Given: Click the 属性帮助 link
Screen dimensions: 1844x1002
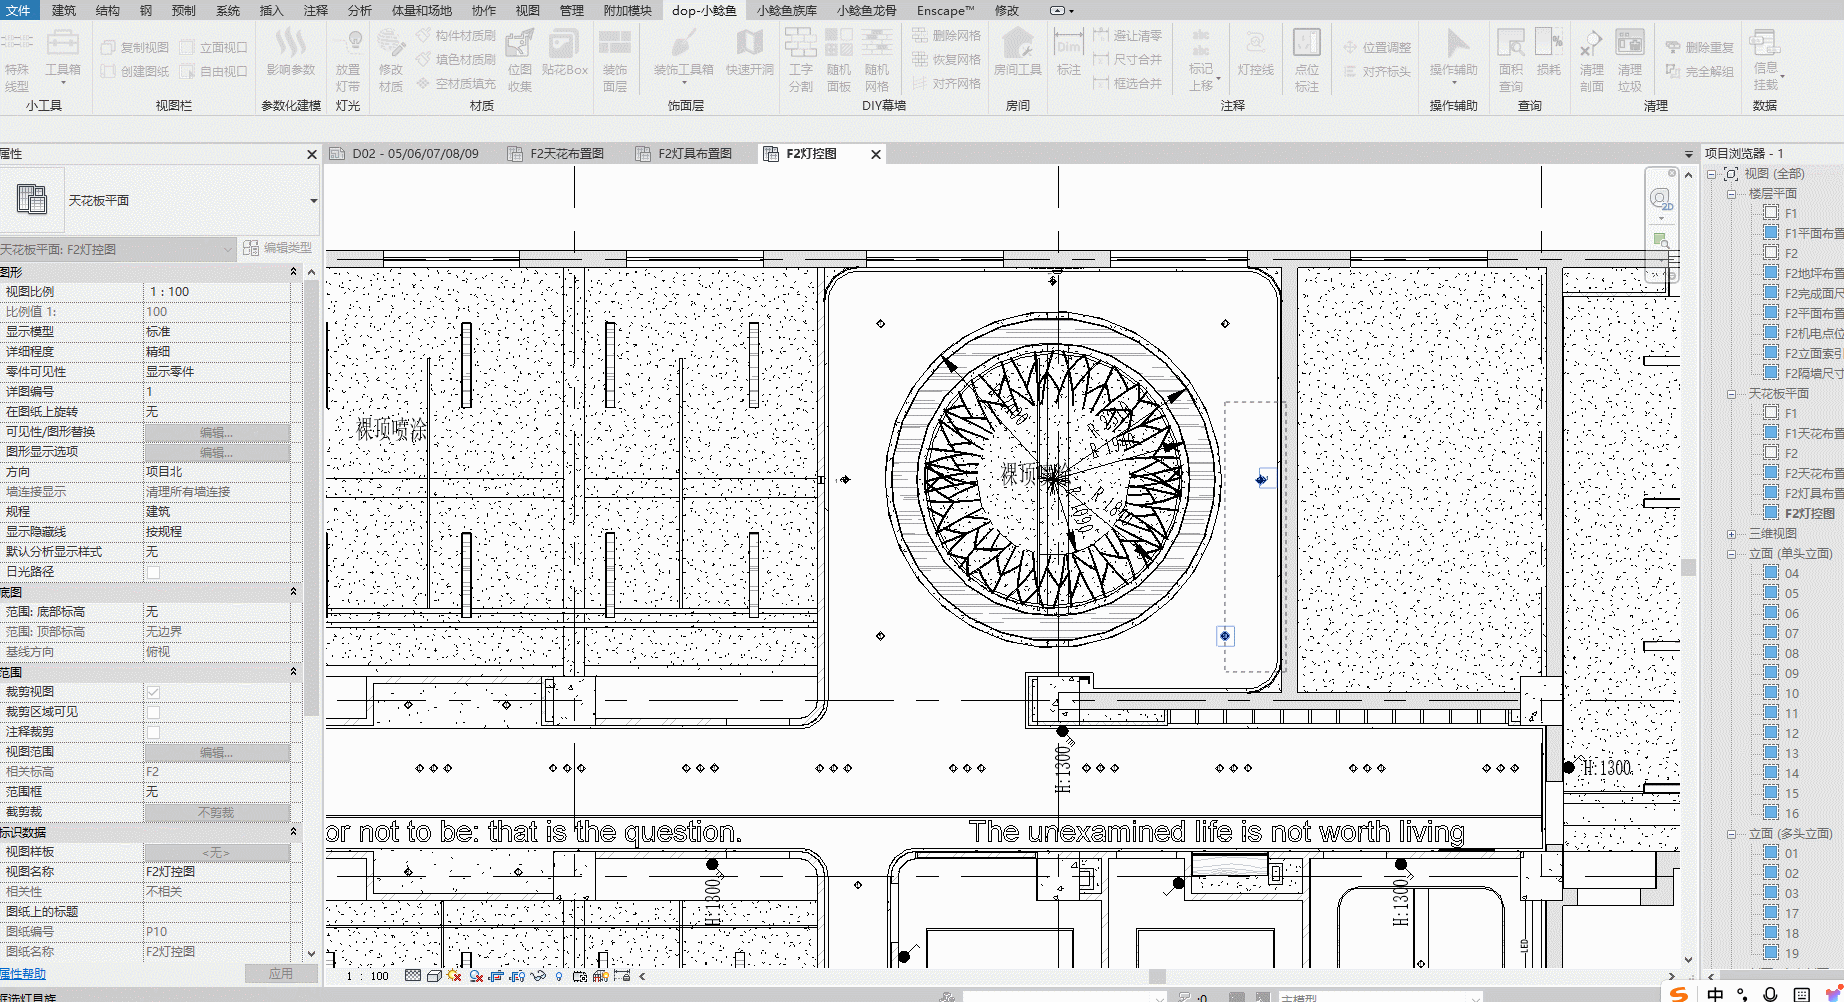Looking at the screenshot, I should (24, 974).
